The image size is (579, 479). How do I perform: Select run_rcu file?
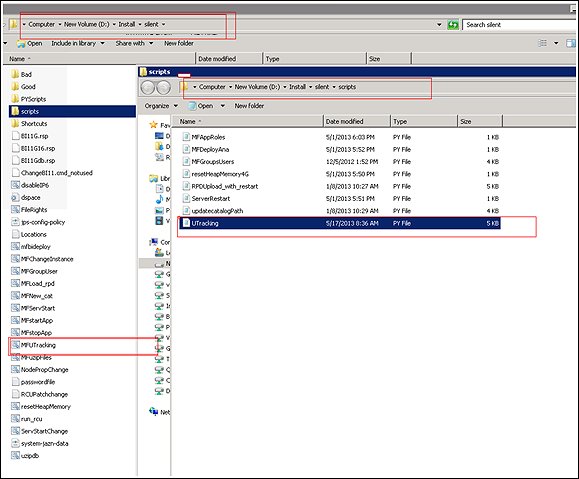point(27,419)
